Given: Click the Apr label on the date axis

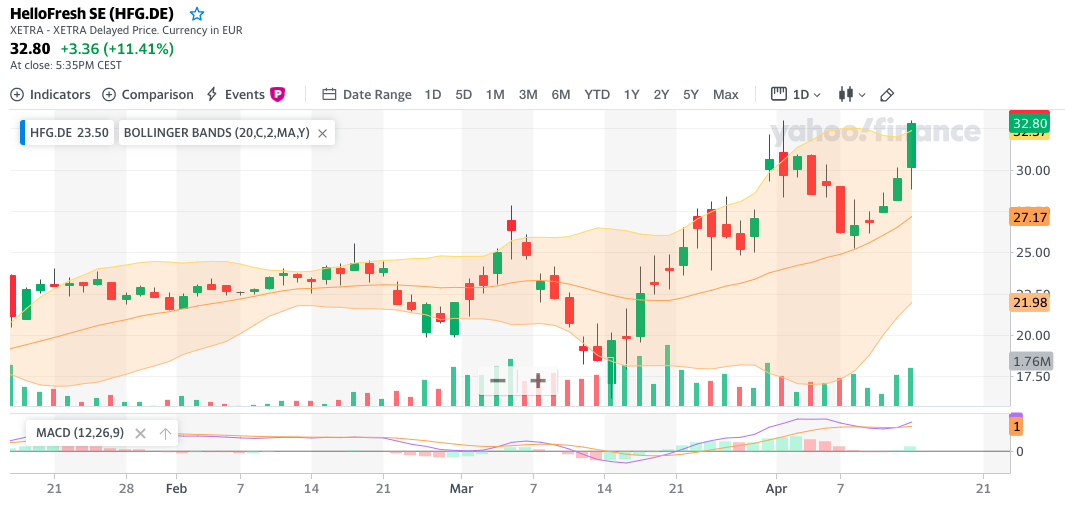Looking at the screenshot, I should tap(776, 488).
